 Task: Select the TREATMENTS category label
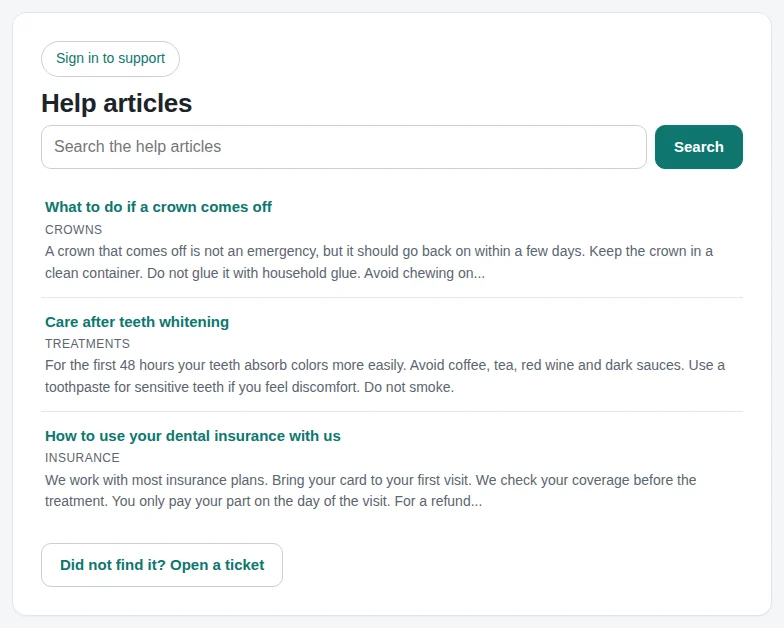click(x=88, y=344)
